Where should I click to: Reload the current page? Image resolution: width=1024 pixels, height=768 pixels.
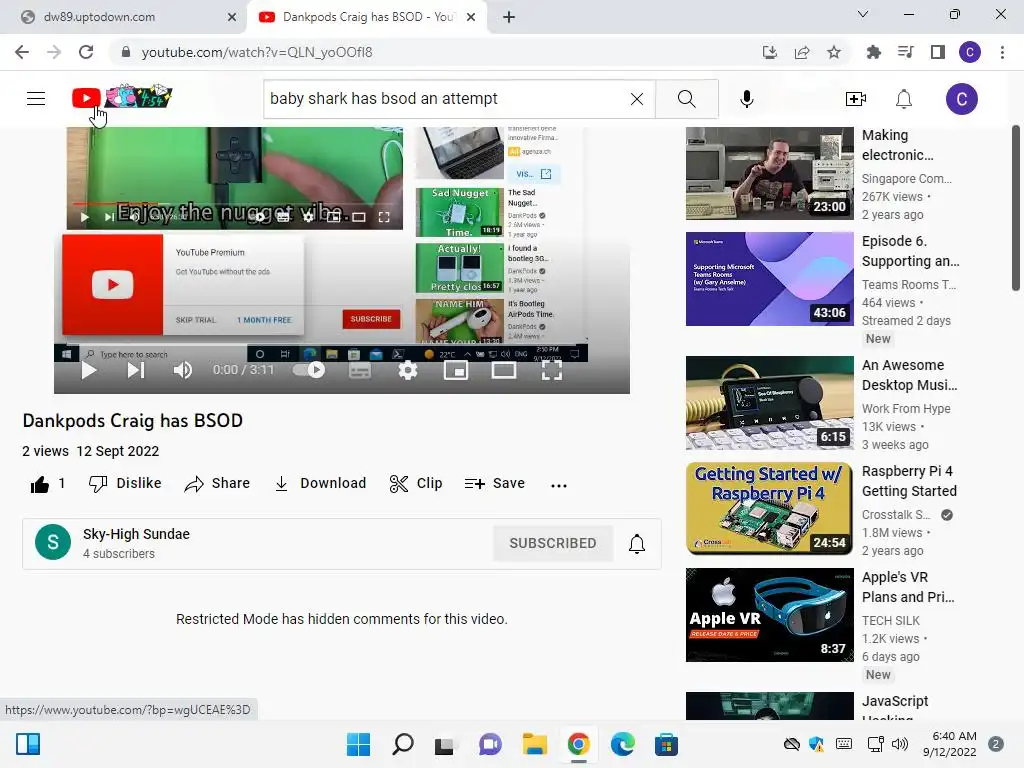86,52
